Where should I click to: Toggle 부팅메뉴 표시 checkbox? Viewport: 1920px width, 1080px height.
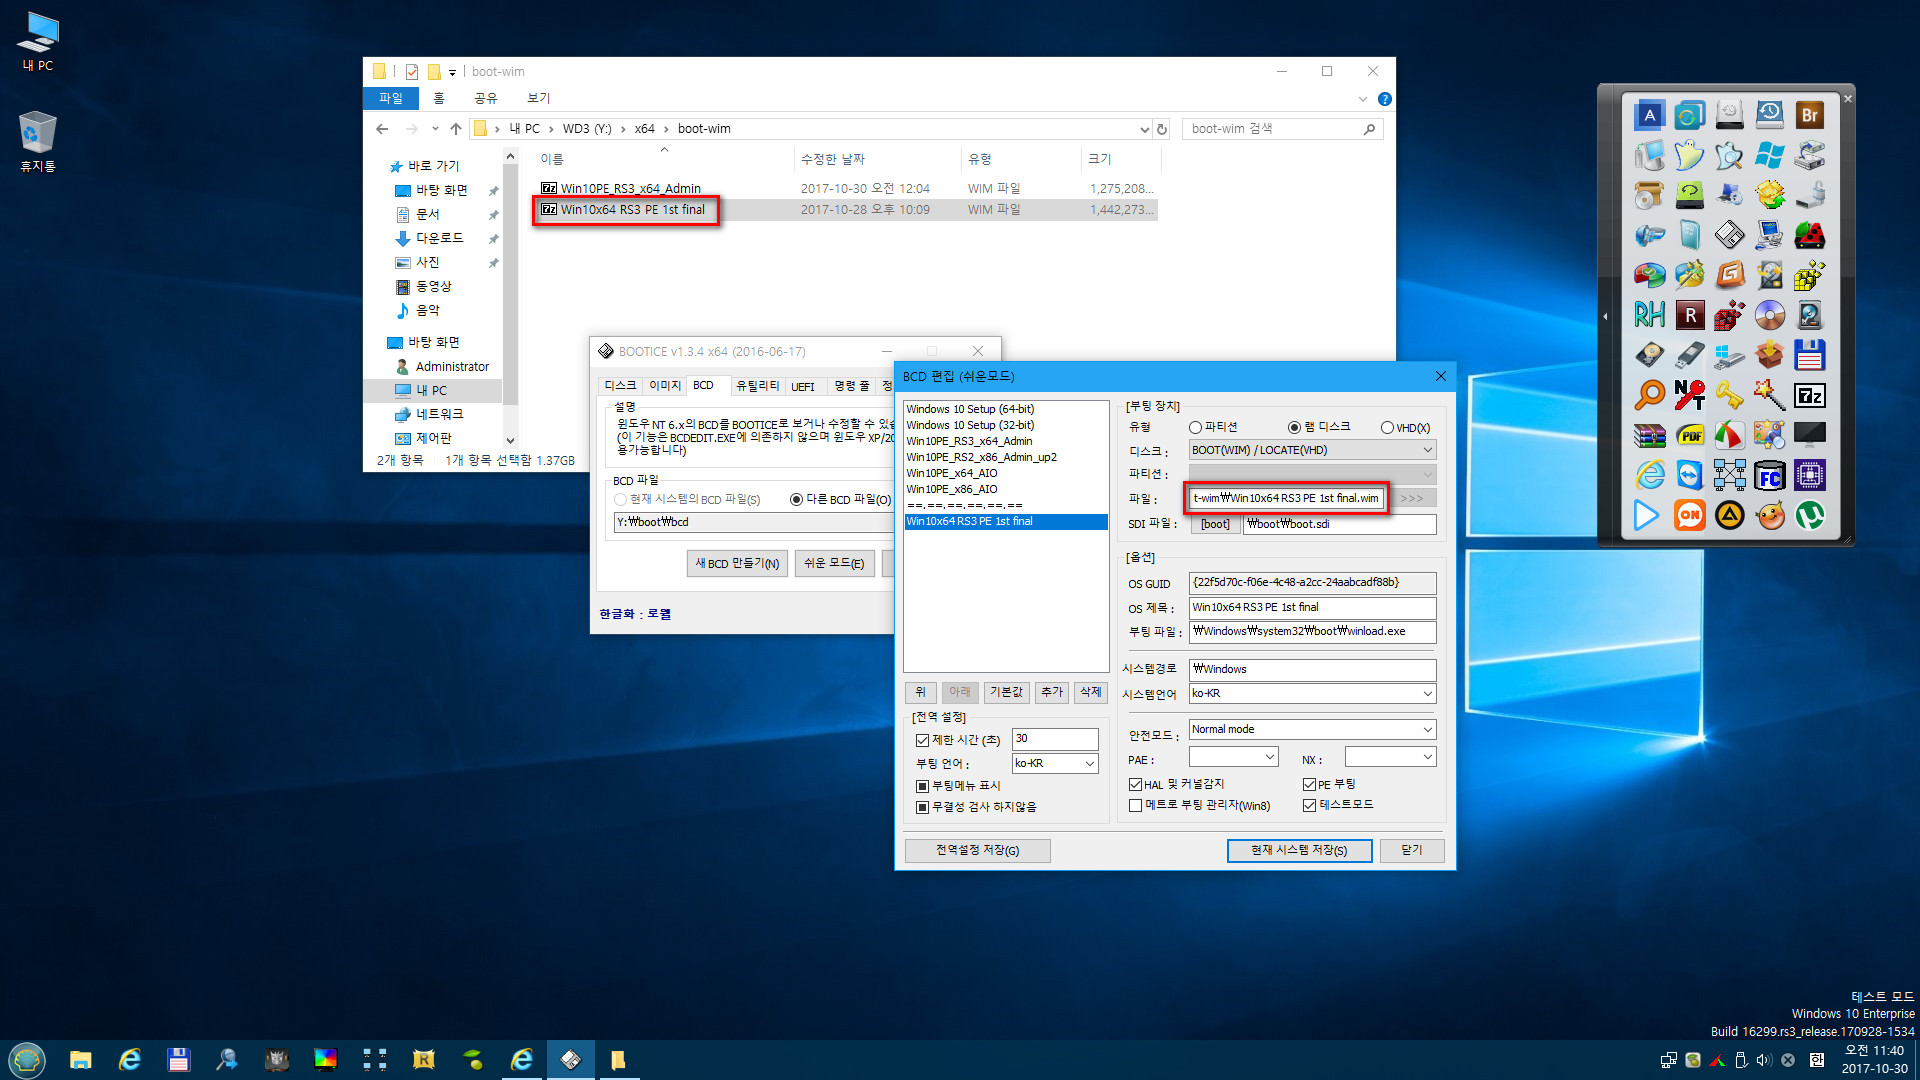tap(922, 786)
